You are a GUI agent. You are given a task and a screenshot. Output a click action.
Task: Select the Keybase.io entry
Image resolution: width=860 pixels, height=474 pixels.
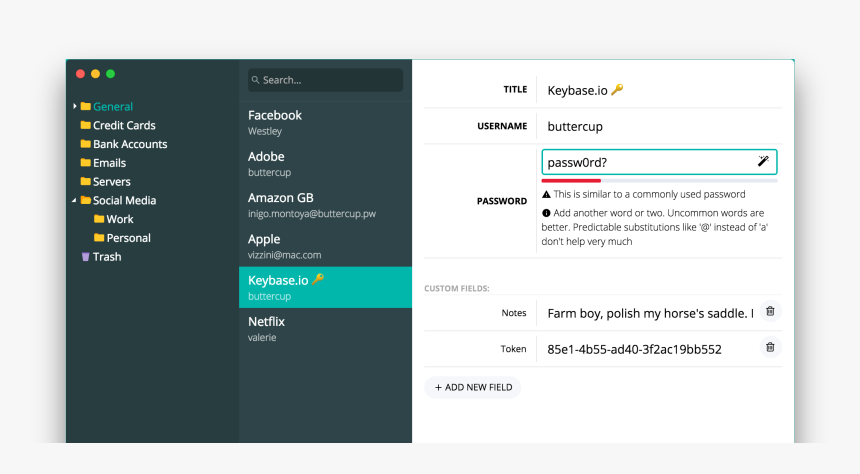point(325,287)
